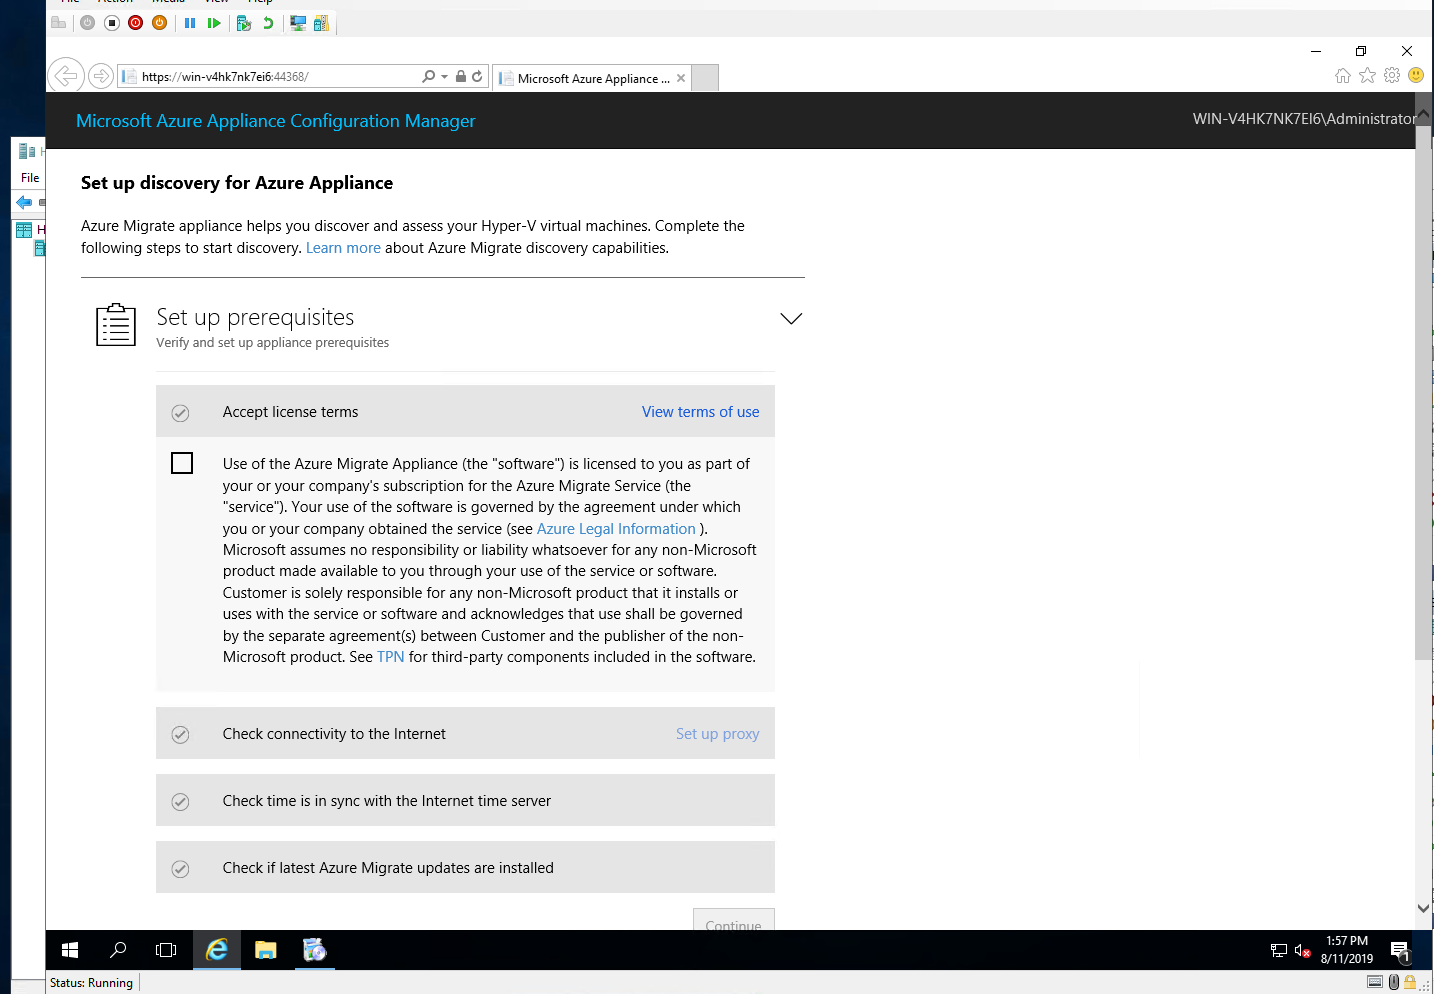The width and height of the screenshot is (1434, 994).
Task: Collapse the Set up prerequisites section
Action: pyautogui.click(x=790, y=318)
